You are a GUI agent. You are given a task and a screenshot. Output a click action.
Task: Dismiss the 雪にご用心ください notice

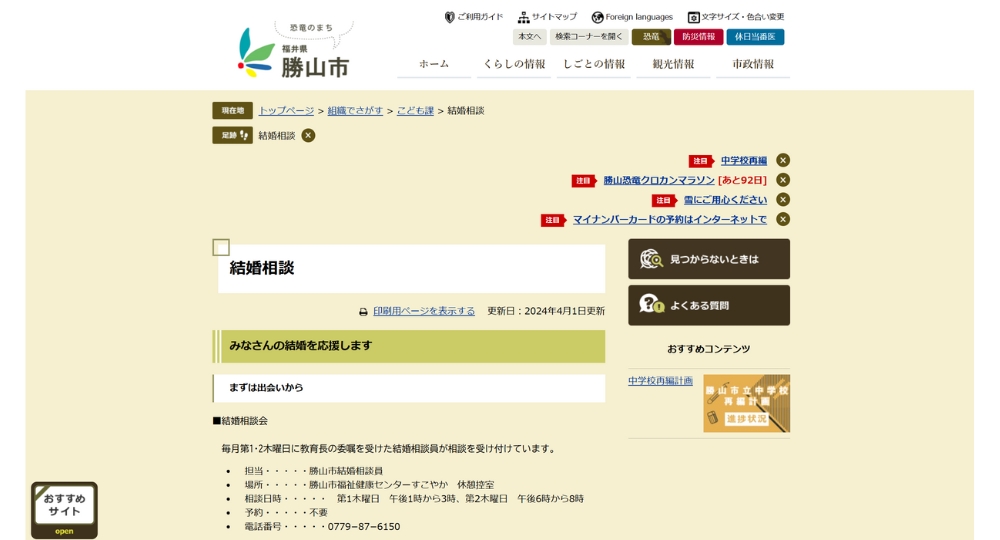(783, 200)
